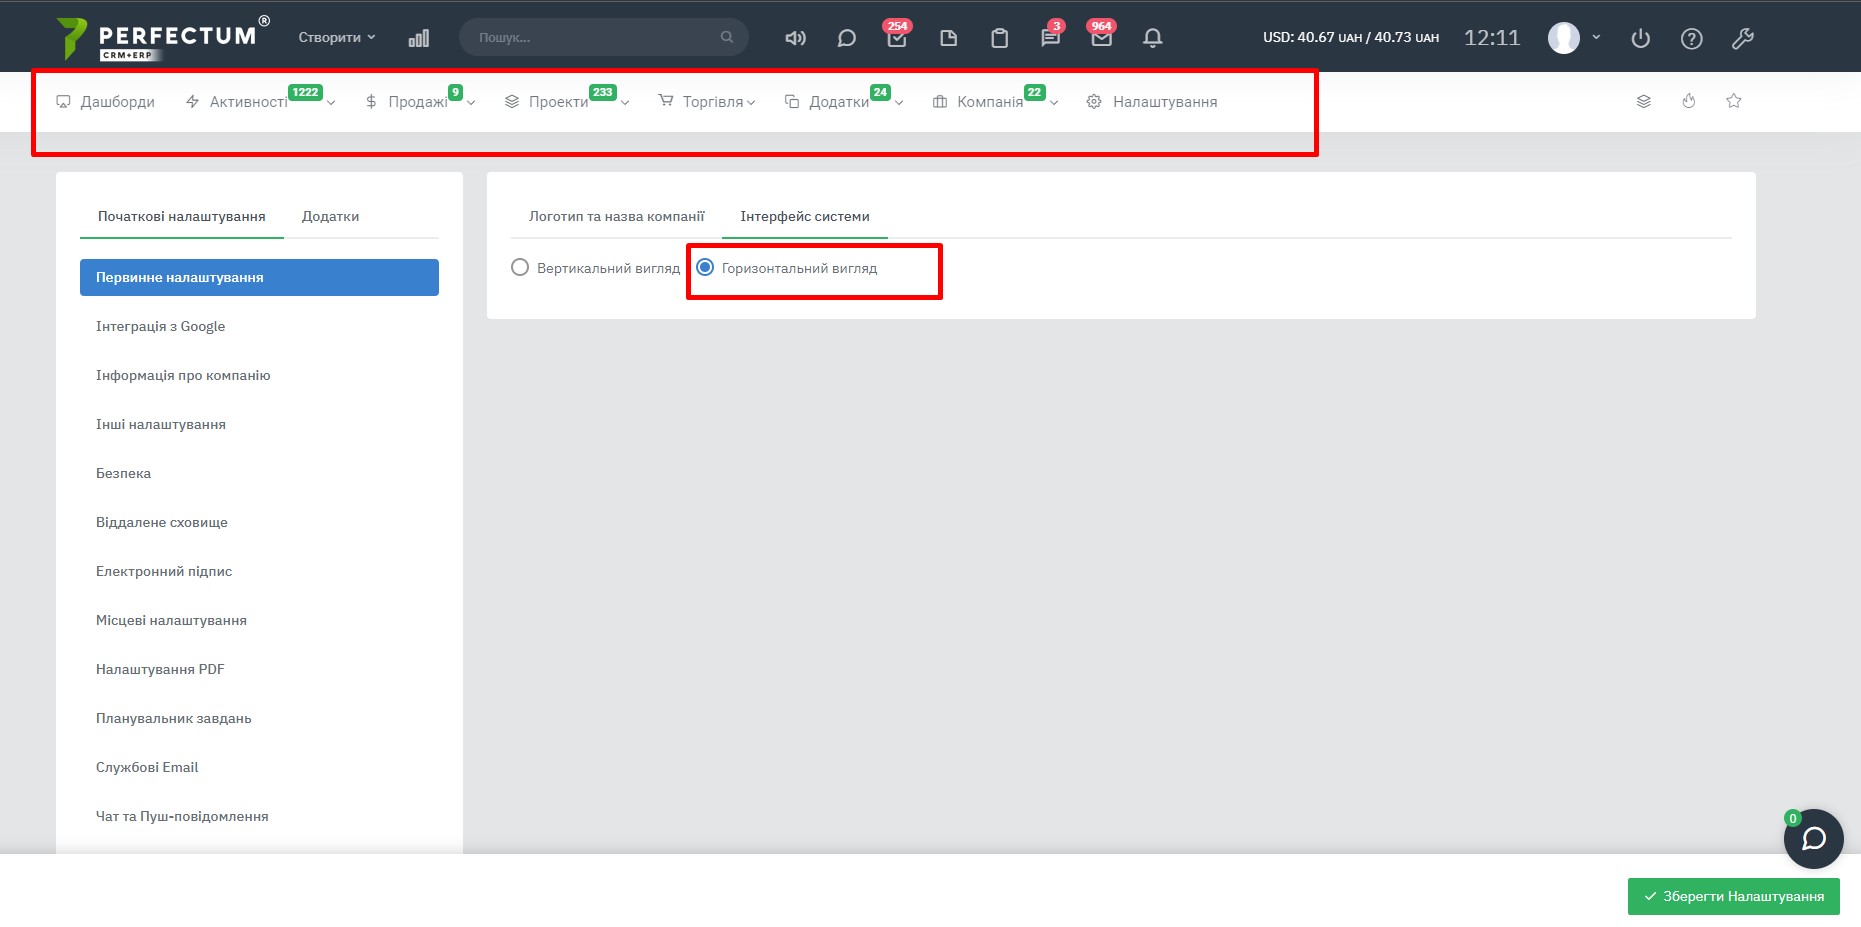The height and width of the screenshot is (927, 1861).
Task: Open the floating chat bubble widget
Action: coord(1813,838)
